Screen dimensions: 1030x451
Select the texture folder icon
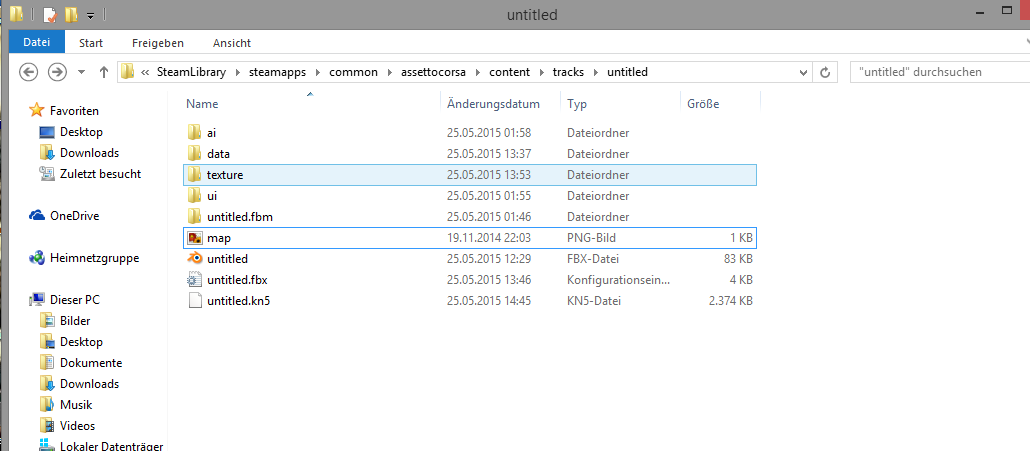pyautogui.click(x=194, y=175)
